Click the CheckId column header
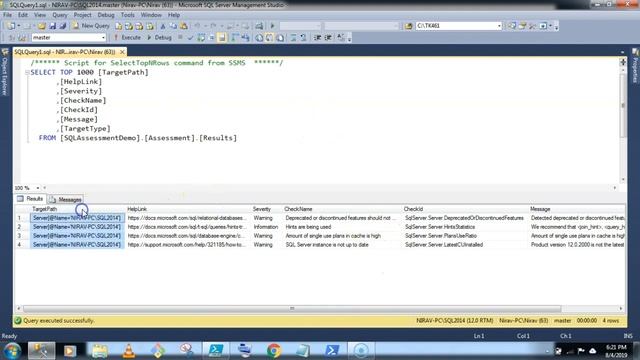 (465, 209)
